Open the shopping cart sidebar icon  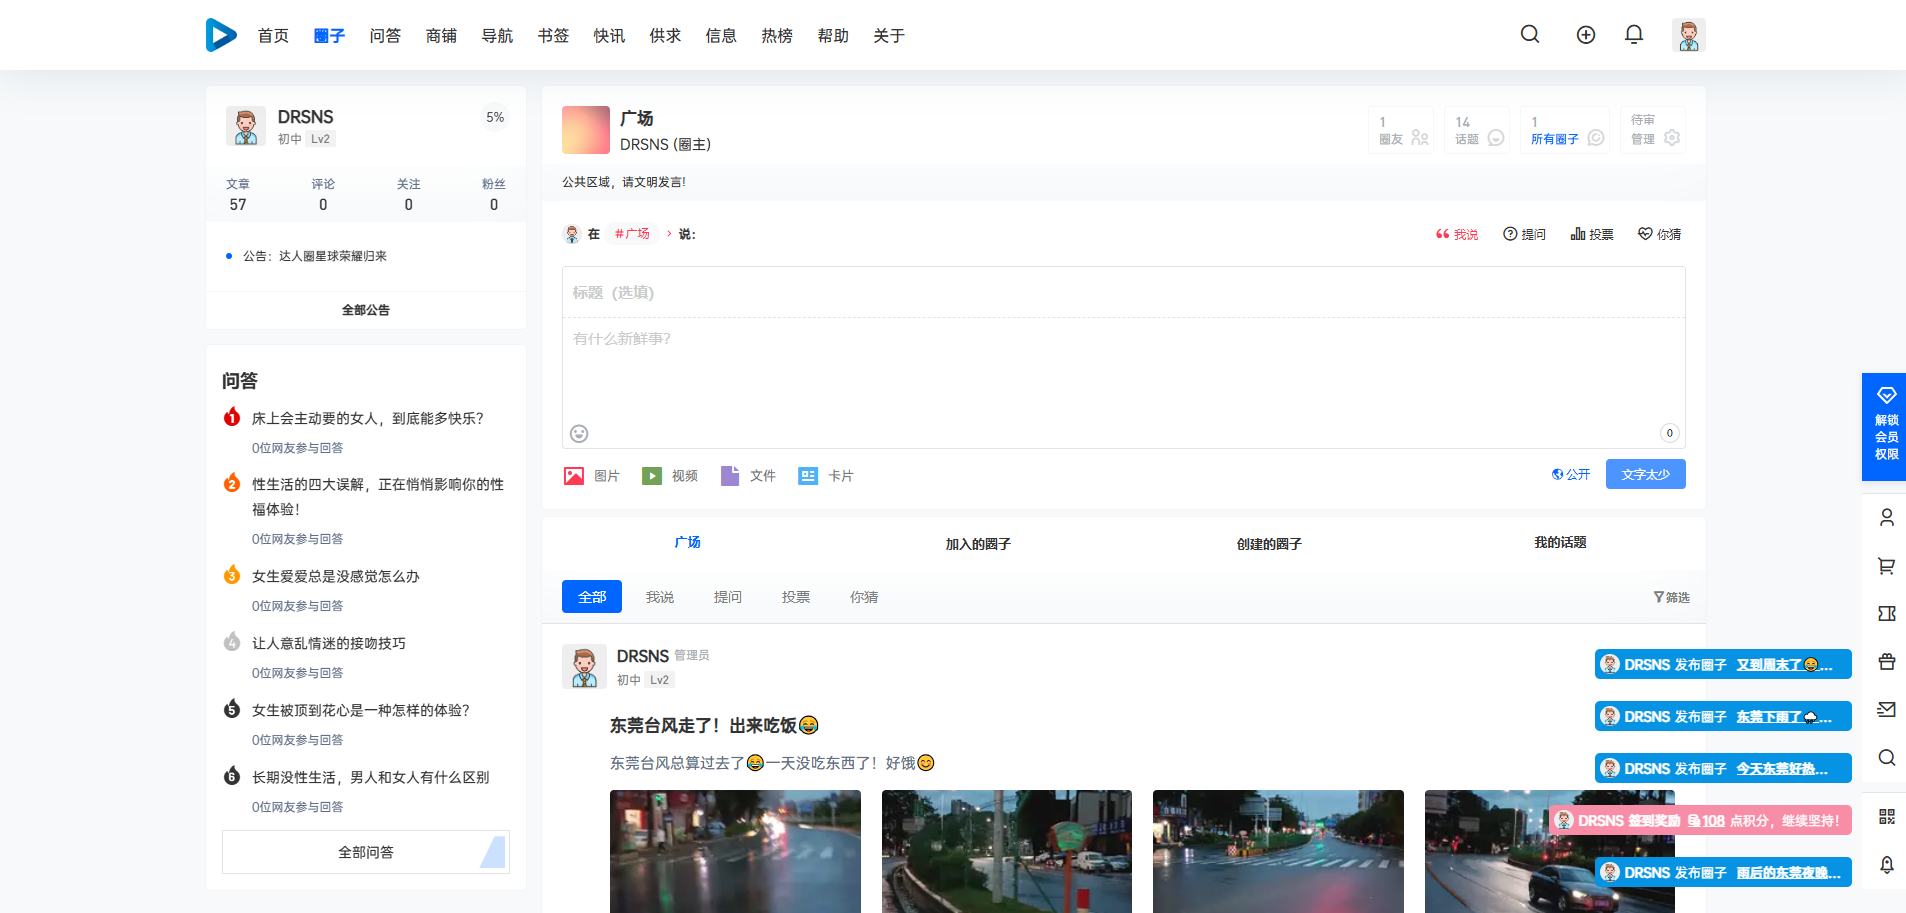(x=1886, y=566)
